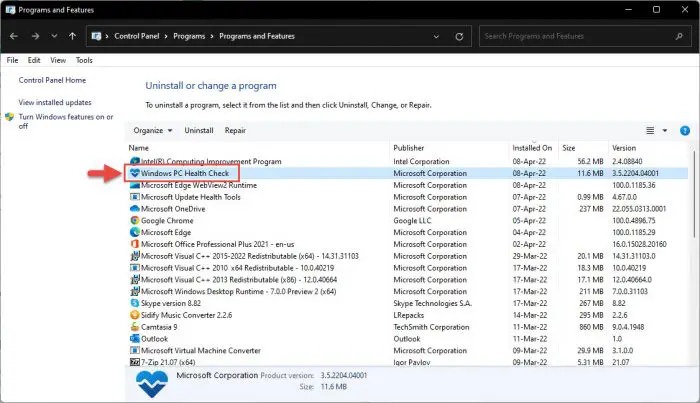Select Intel Computing Improvement Program icon
The width and height of the screenshot is (700, 403).
pyautogui.click(x=134, y=161)
